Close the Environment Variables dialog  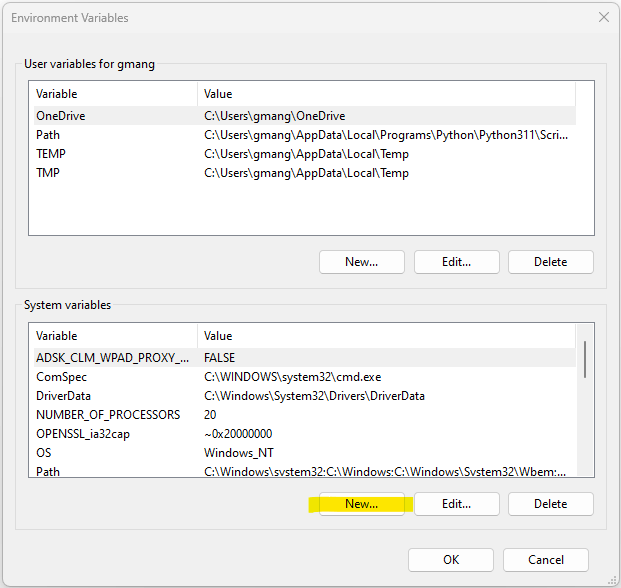tap(604, 17)
